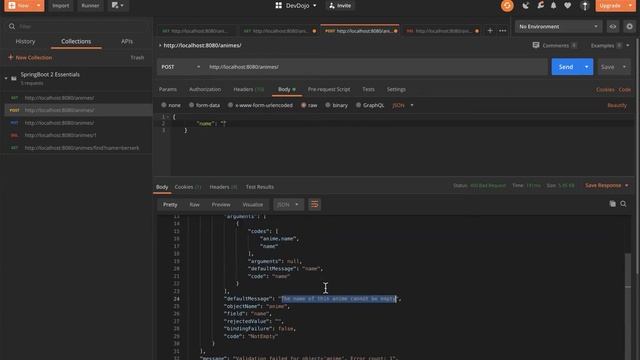Open the Tests request tab
Viewport: 640px width, 360px height.
coord(368,89)
